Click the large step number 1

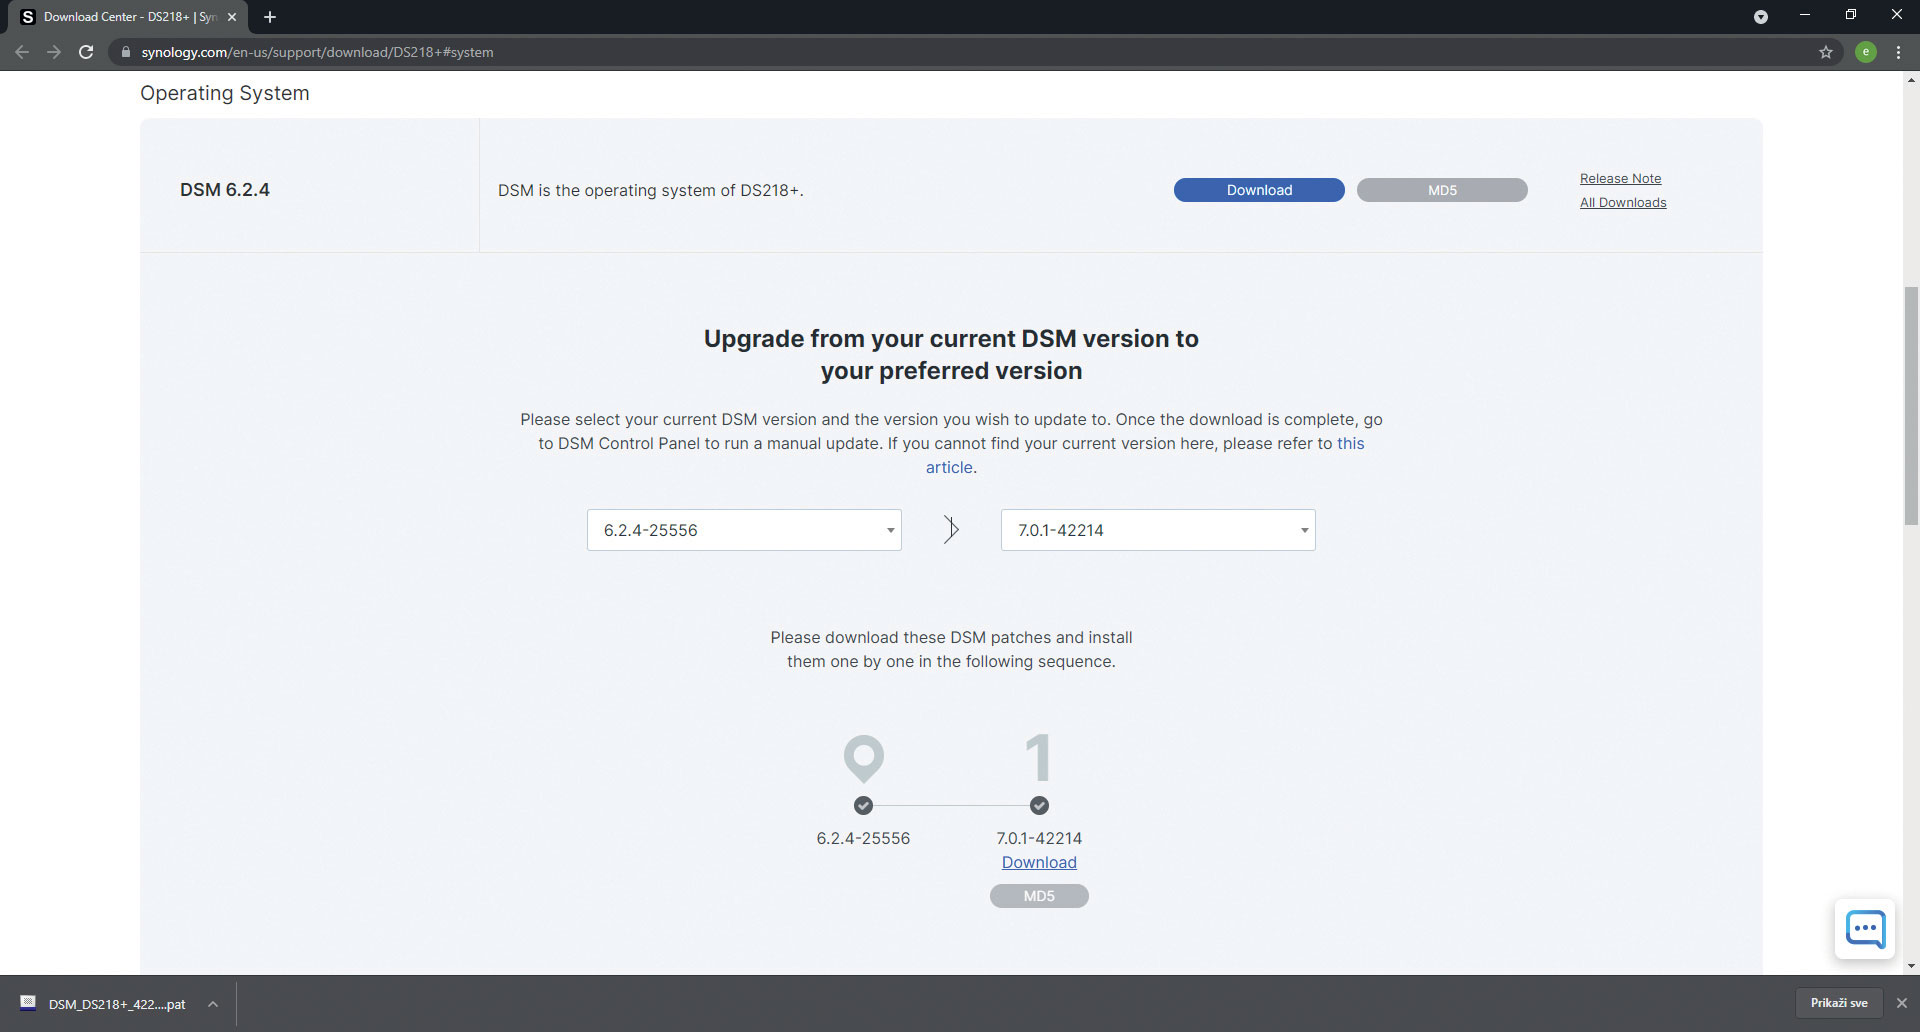pyautogui.click(x=1039, y=757)
